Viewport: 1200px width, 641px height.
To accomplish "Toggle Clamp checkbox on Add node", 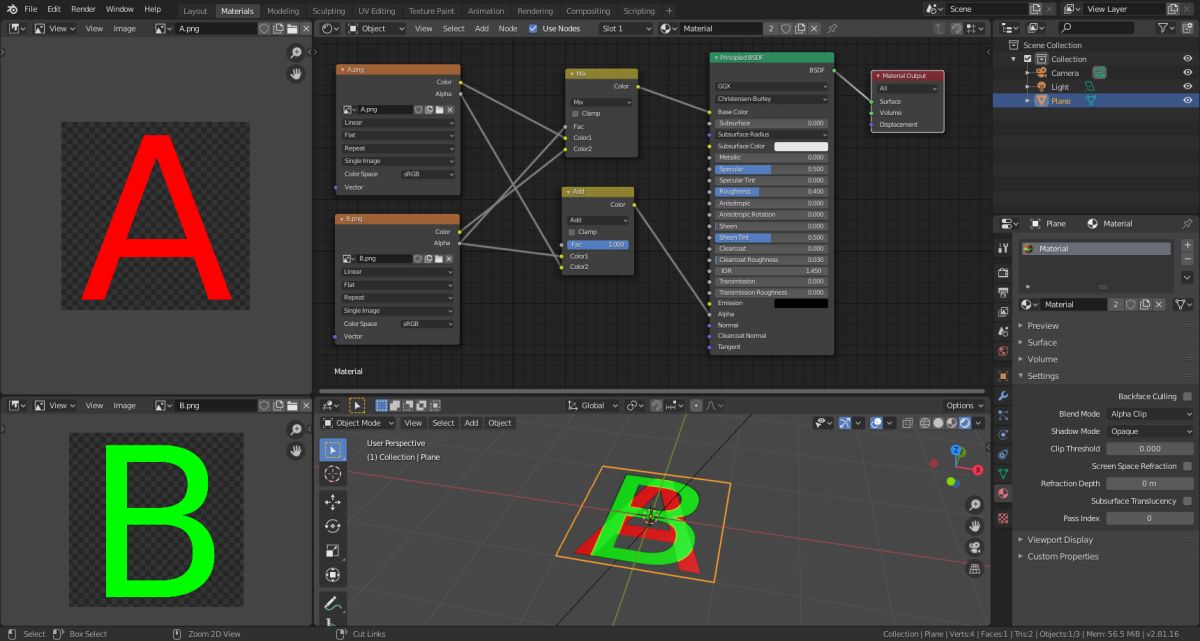I will (573, 232).
